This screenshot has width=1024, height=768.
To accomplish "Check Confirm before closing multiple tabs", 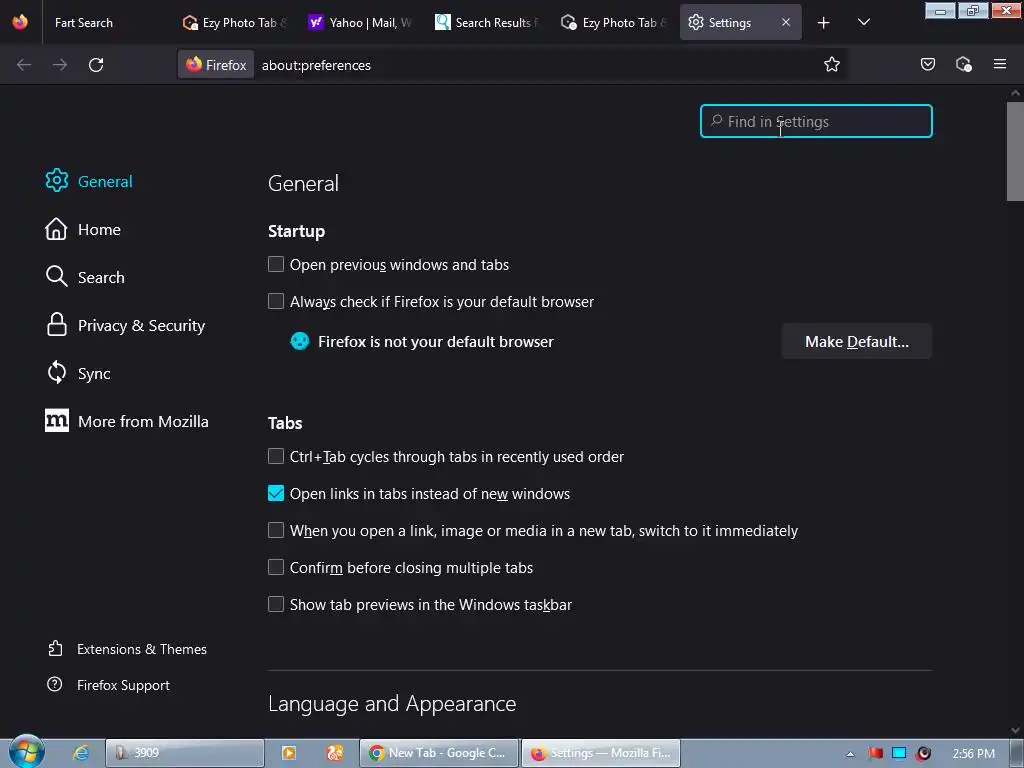I will tap(276, 567).
